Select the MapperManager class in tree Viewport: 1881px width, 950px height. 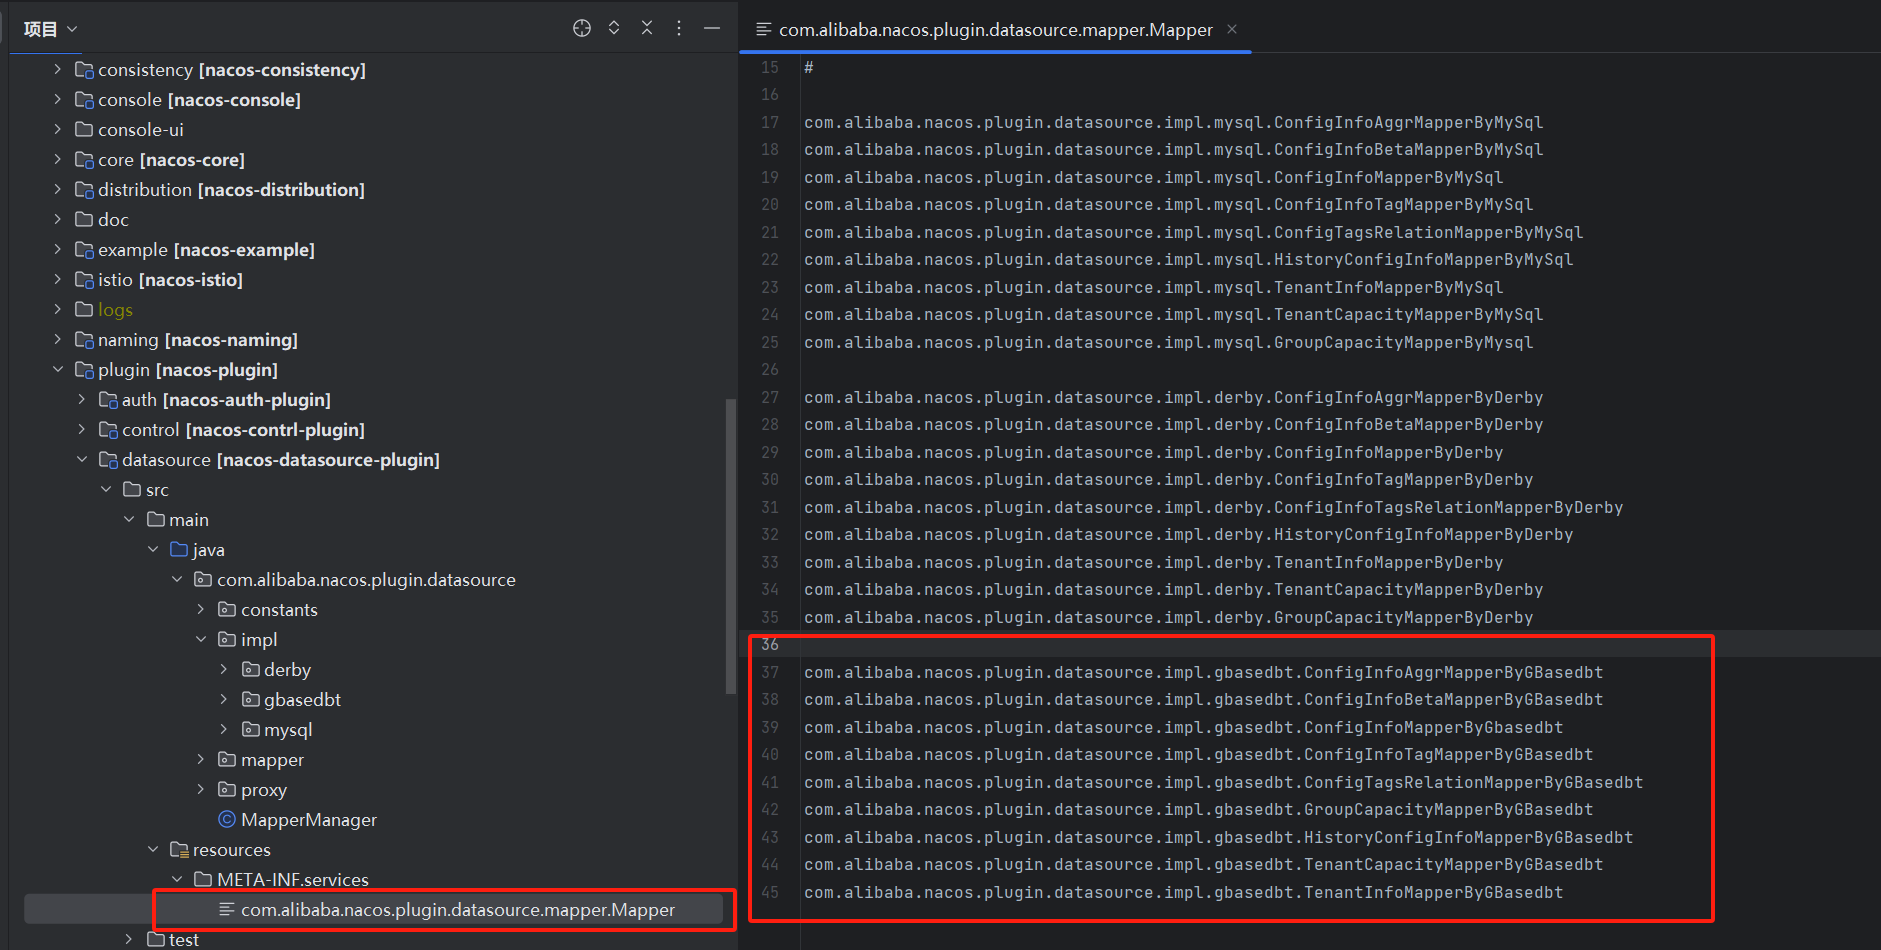click(309, 819)
